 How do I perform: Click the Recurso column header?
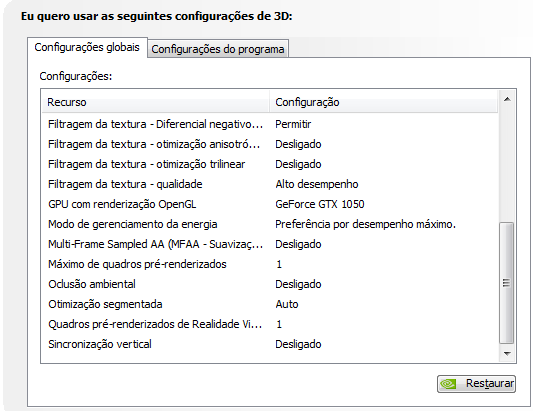[x=156, y=102]
